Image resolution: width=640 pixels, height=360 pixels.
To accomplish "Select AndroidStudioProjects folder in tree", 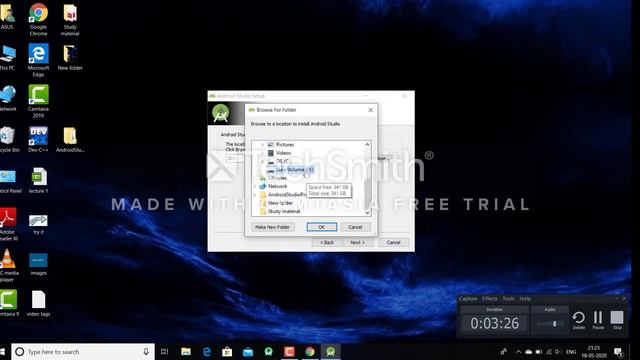I will [283, 195].
